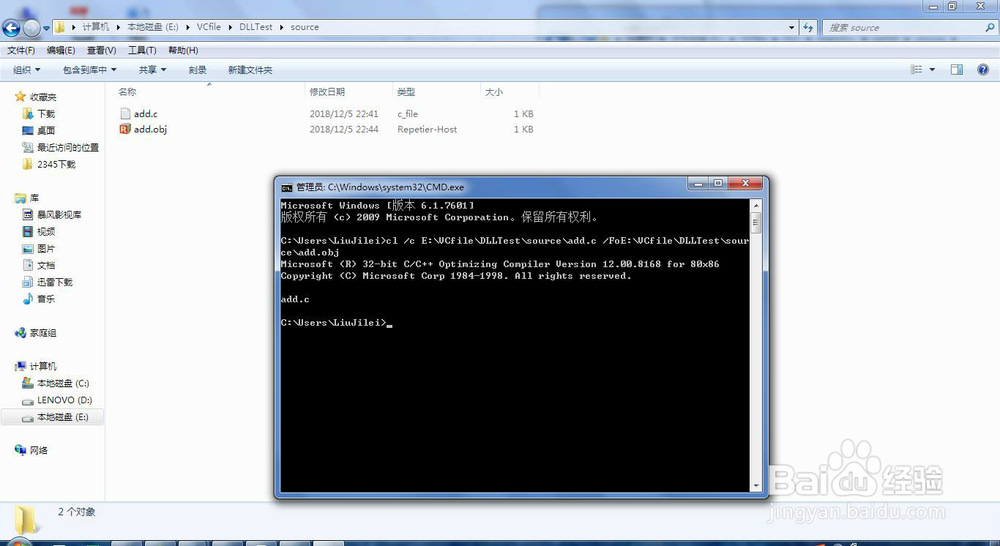
Task: Focus the 搜索 source search box
Action: click(902, 27)
